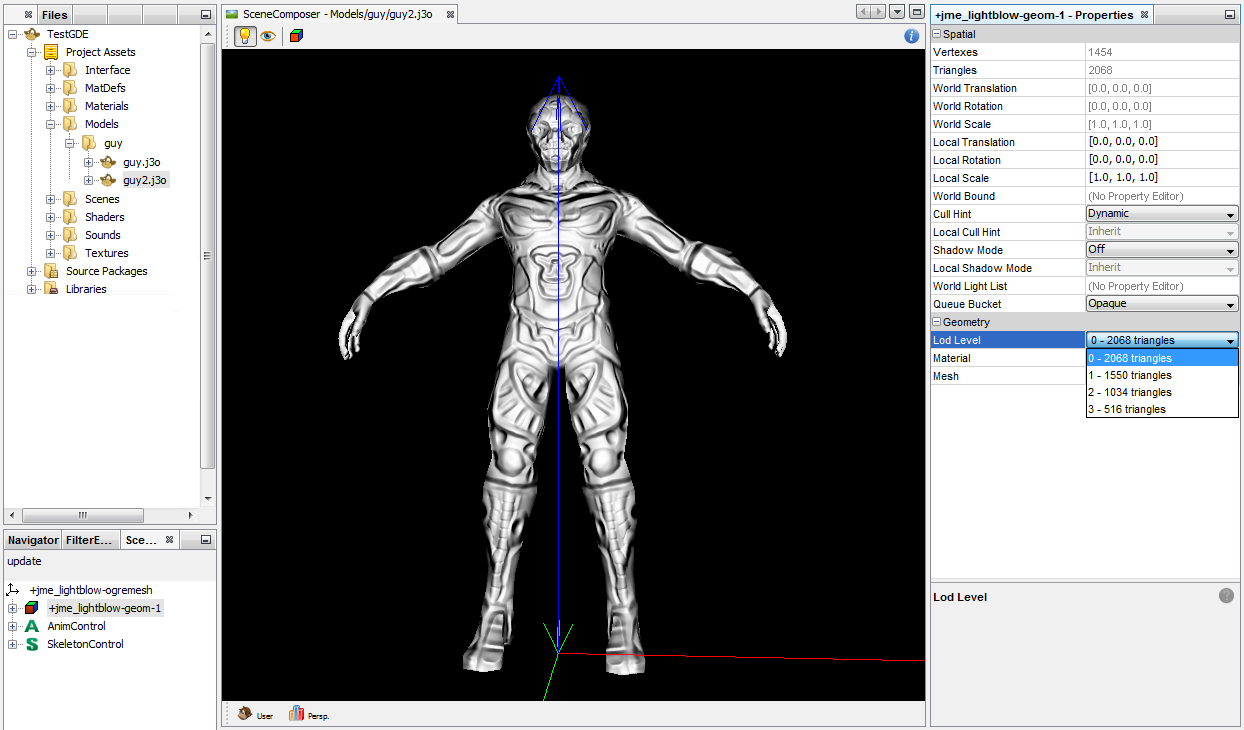Expand the Textures folder in Project Assets

51,253
